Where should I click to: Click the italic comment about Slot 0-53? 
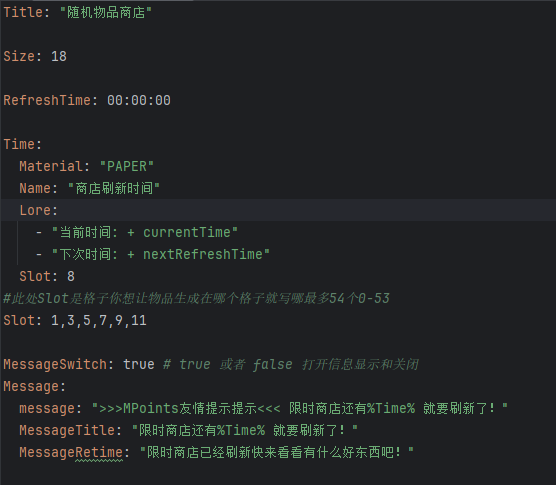tap(196, 298)
